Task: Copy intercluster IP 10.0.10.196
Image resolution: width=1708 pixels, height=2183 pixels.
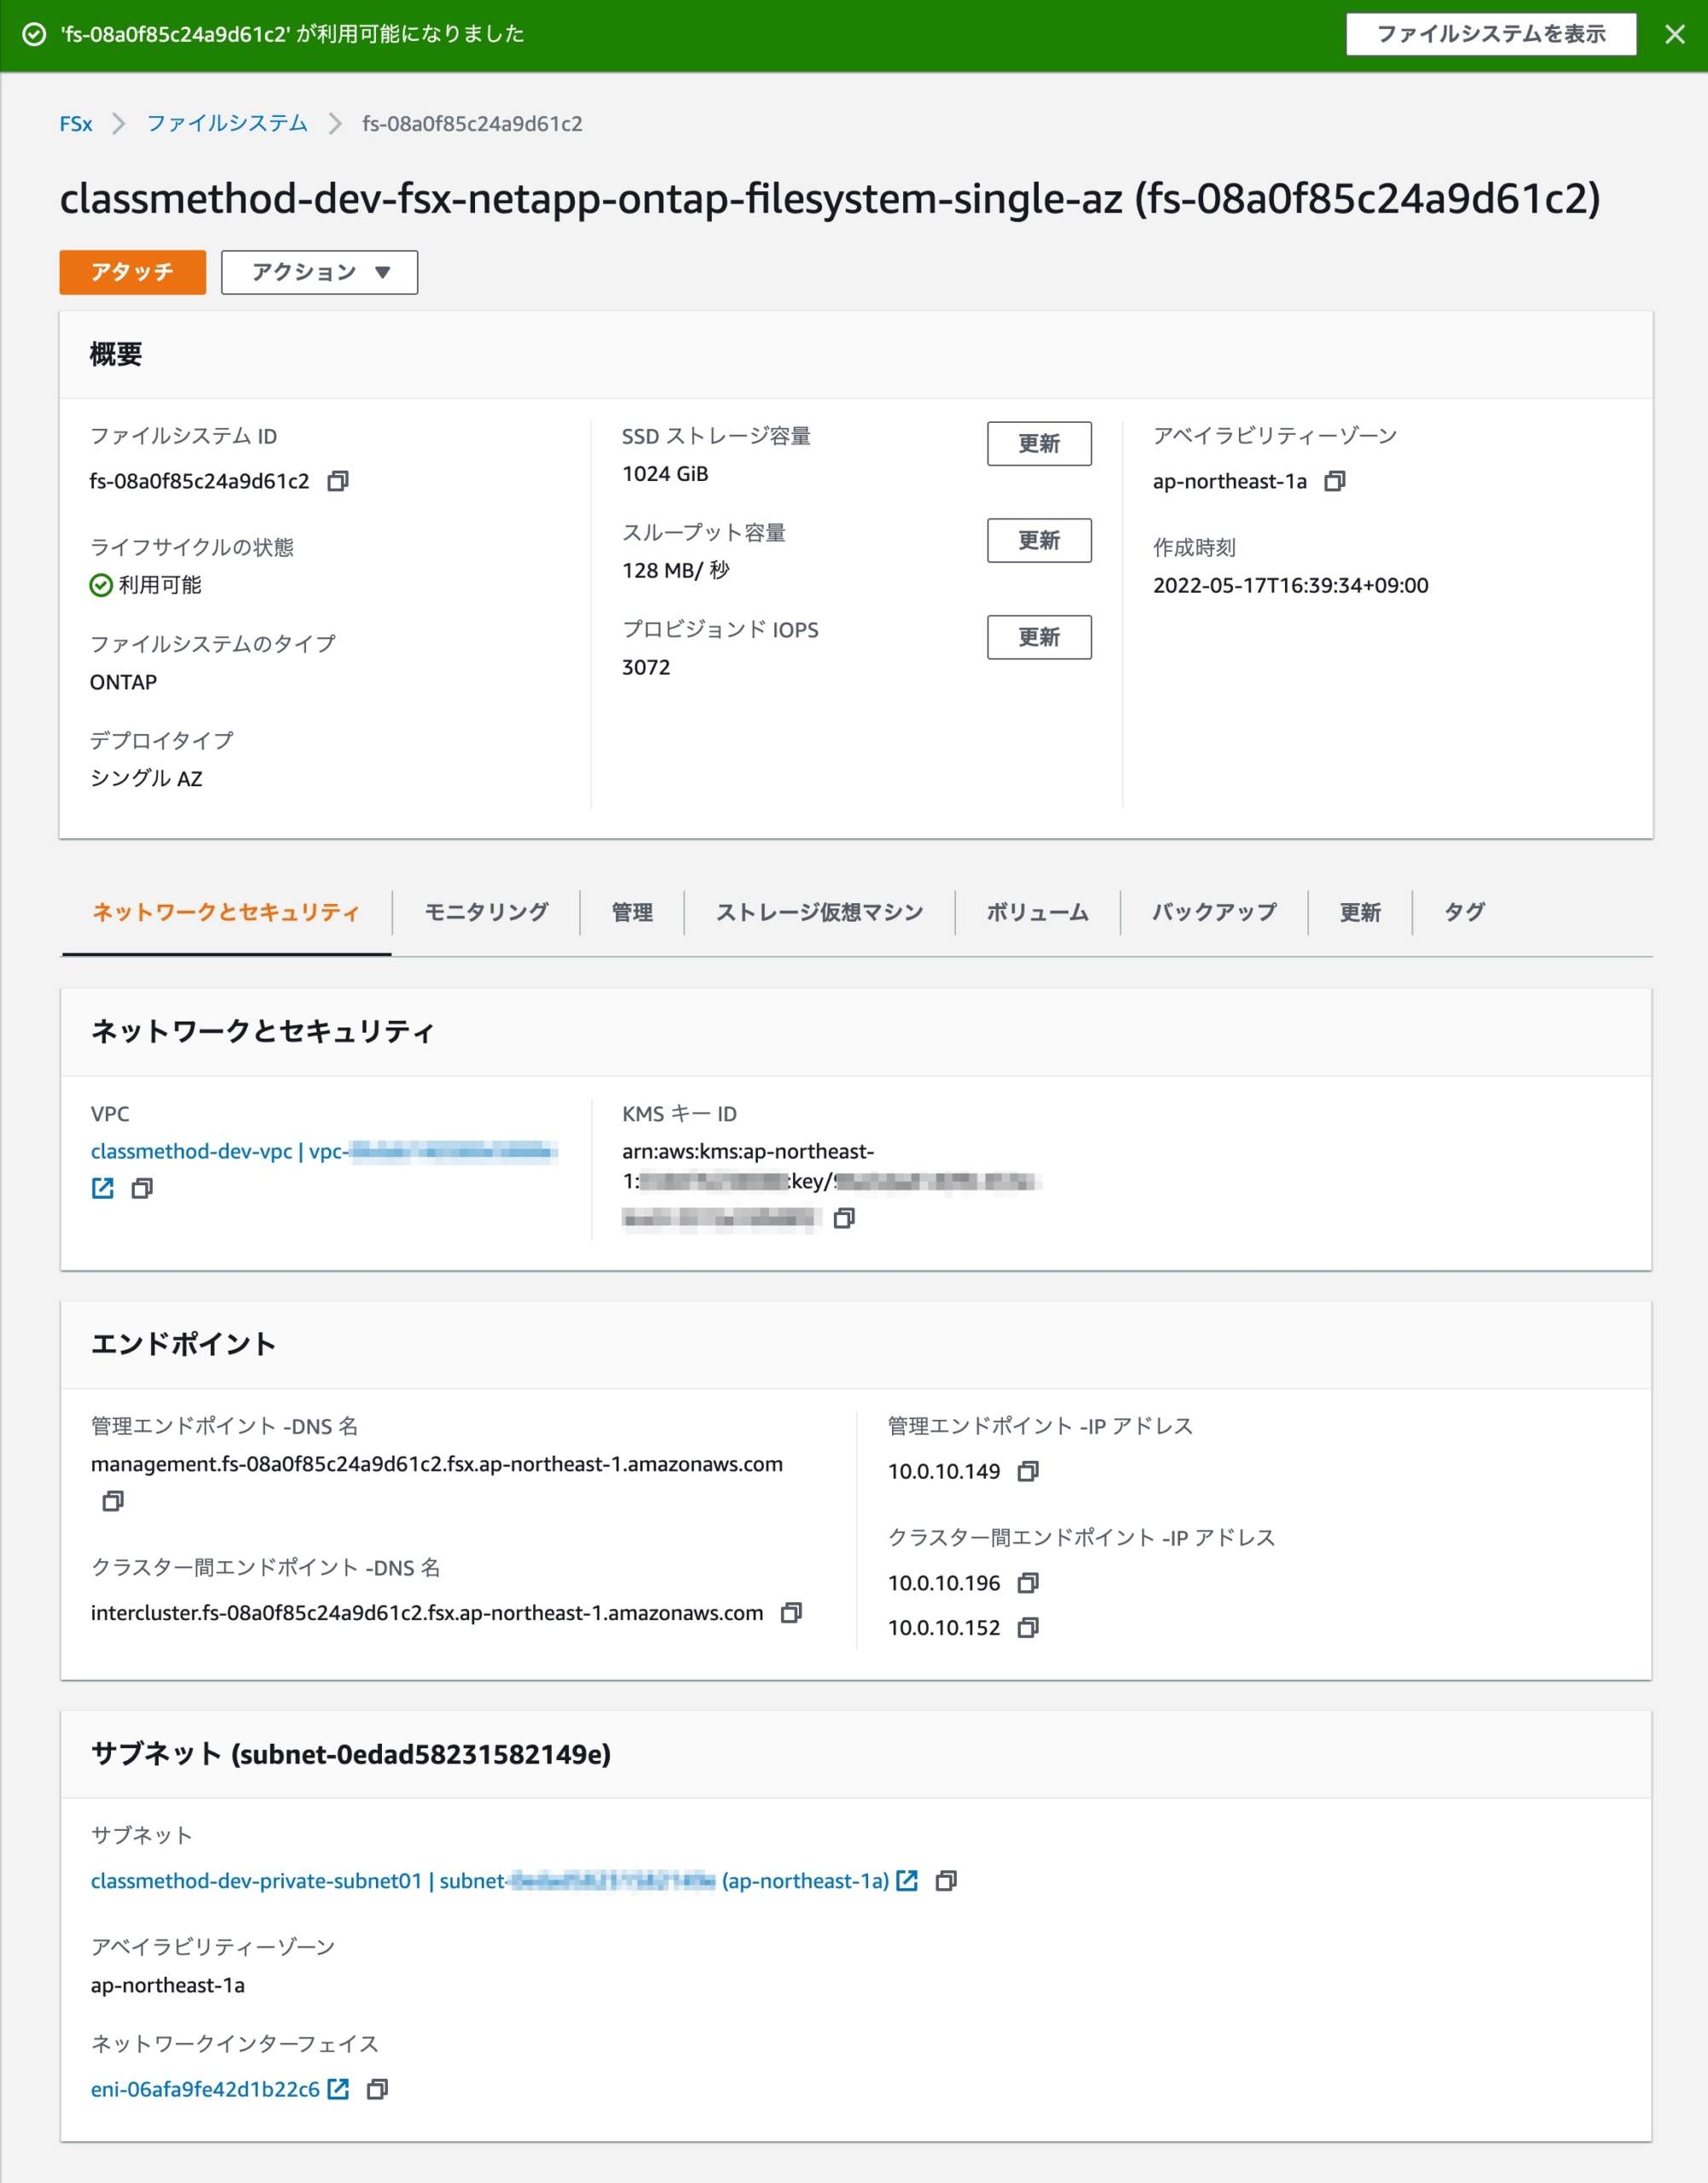Action: [x=1028, y=1583]
